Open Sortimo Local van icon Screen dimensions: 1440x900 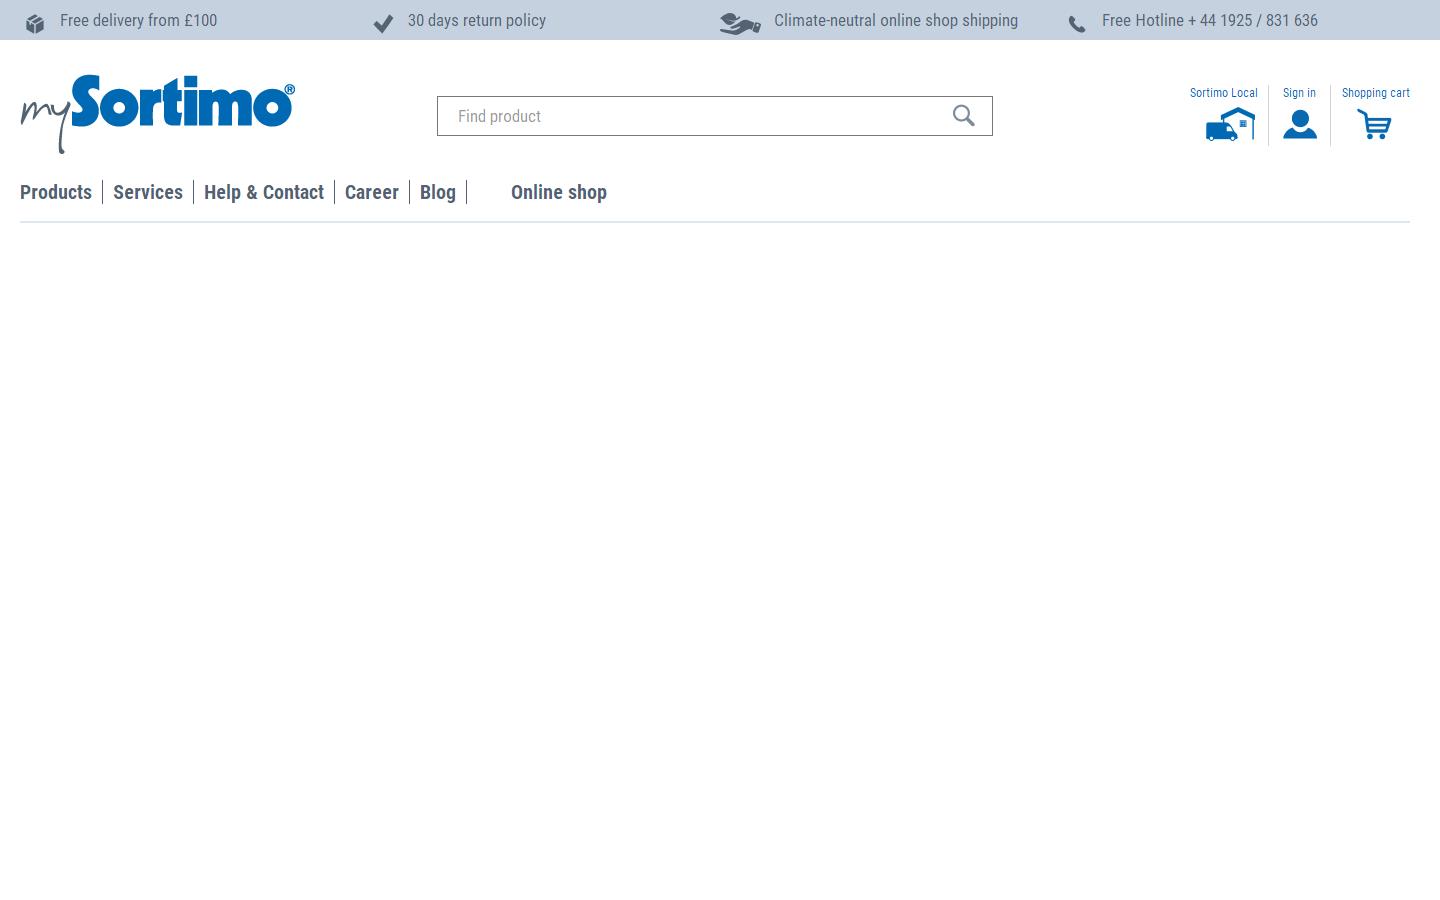click(1229, 125)
